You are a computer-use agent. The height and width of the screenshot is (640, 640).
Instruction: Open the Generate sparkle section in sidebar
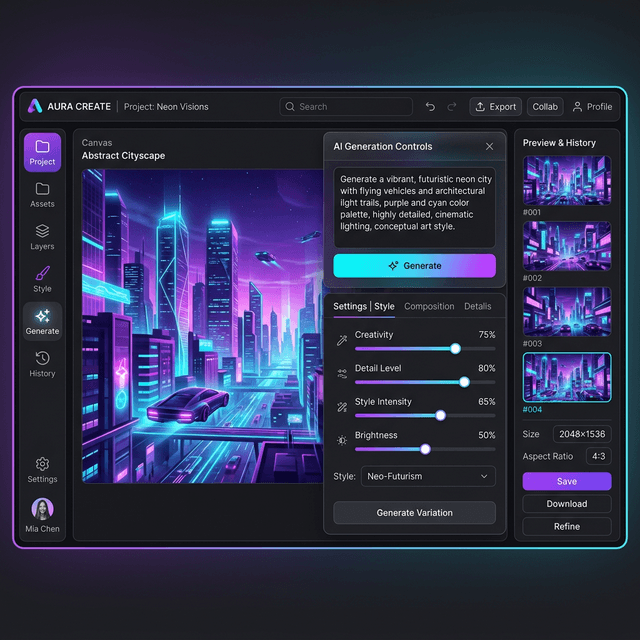pos(42,322)
